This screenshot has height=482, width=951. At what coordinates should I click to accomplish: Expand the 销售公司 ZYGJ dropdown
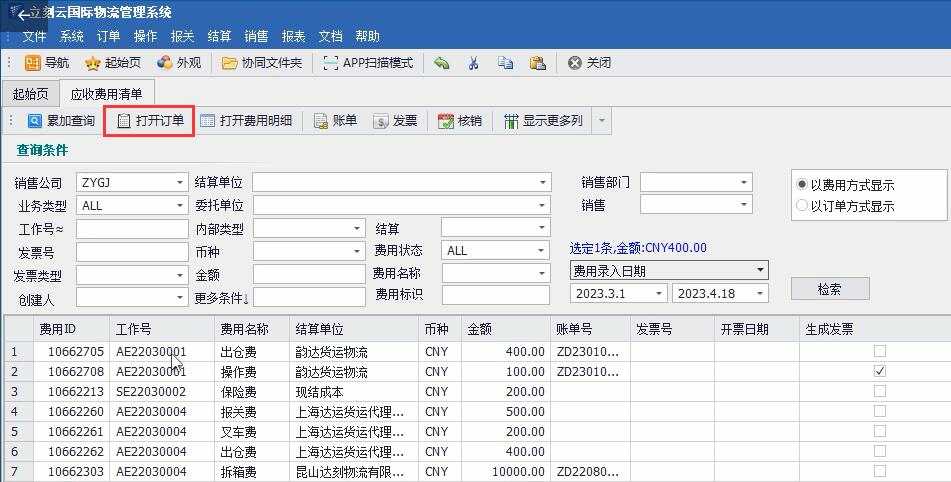point(180,183)
